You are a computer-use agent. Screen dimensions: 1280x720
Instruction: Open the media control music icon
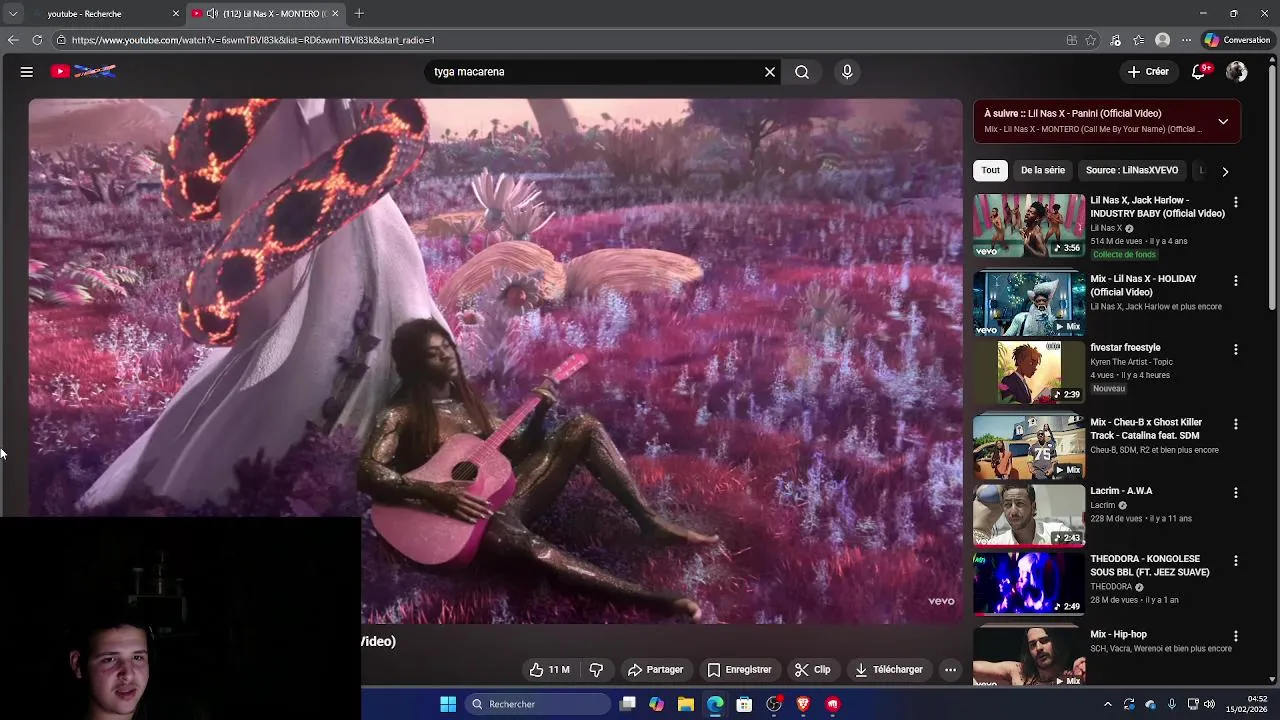pyautogui.click(x=1116, y=40)
